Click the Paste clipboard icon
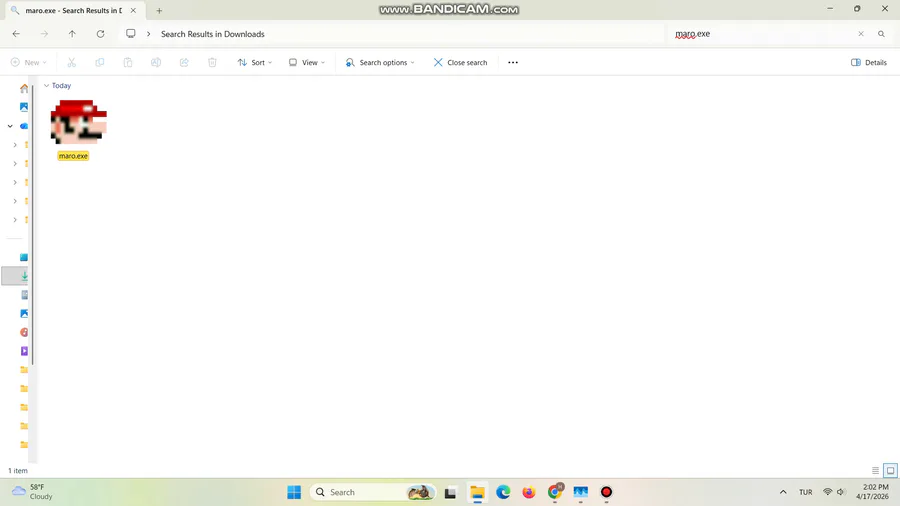The width and height of the screenshot is (900, 506). (128, 62)
